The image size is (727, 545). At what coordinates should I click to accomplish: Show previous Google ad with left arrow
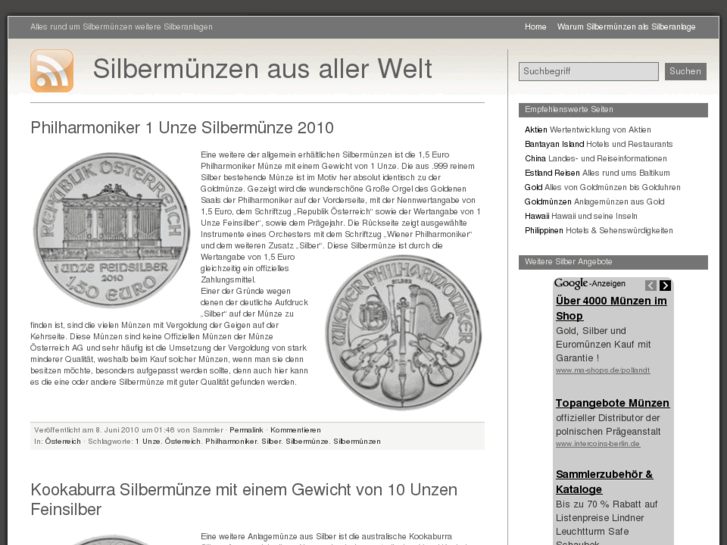click(650, 285)
